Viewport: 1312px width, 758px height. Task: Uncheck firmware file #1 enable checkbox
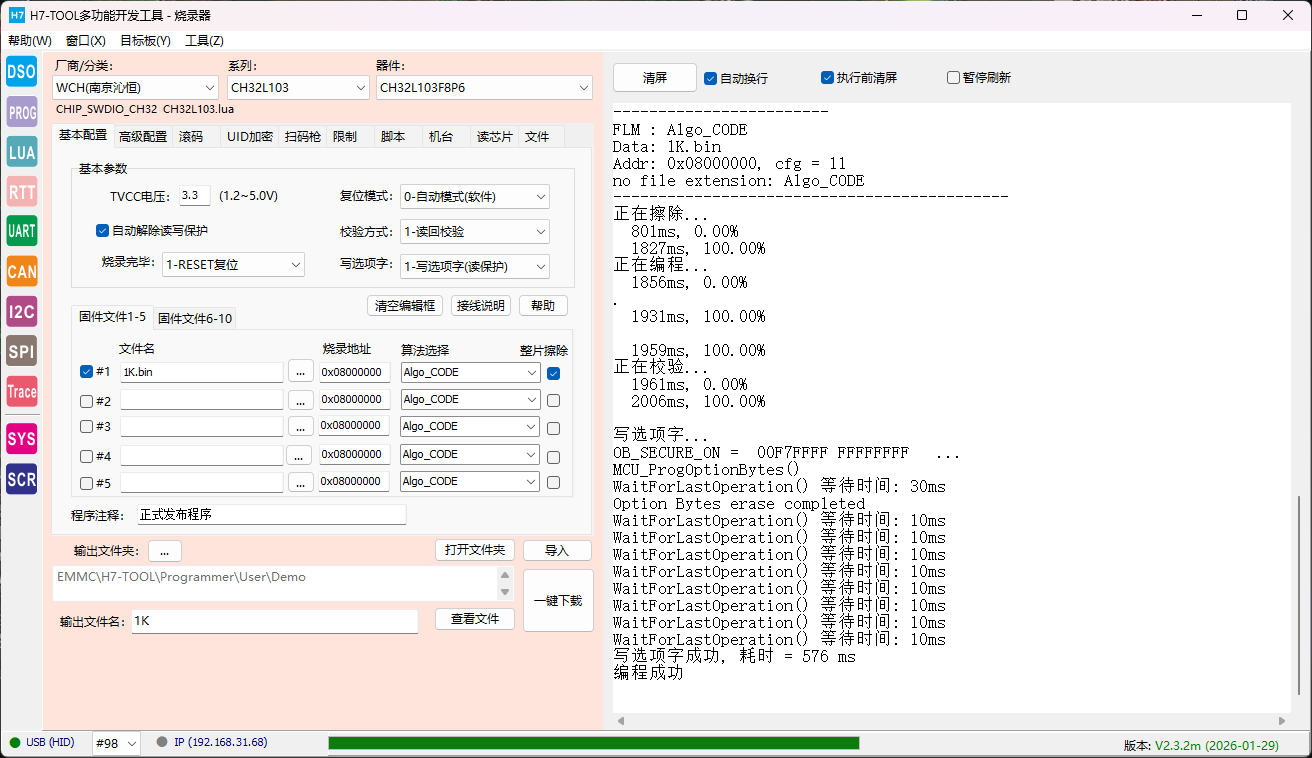coord(86,372)
